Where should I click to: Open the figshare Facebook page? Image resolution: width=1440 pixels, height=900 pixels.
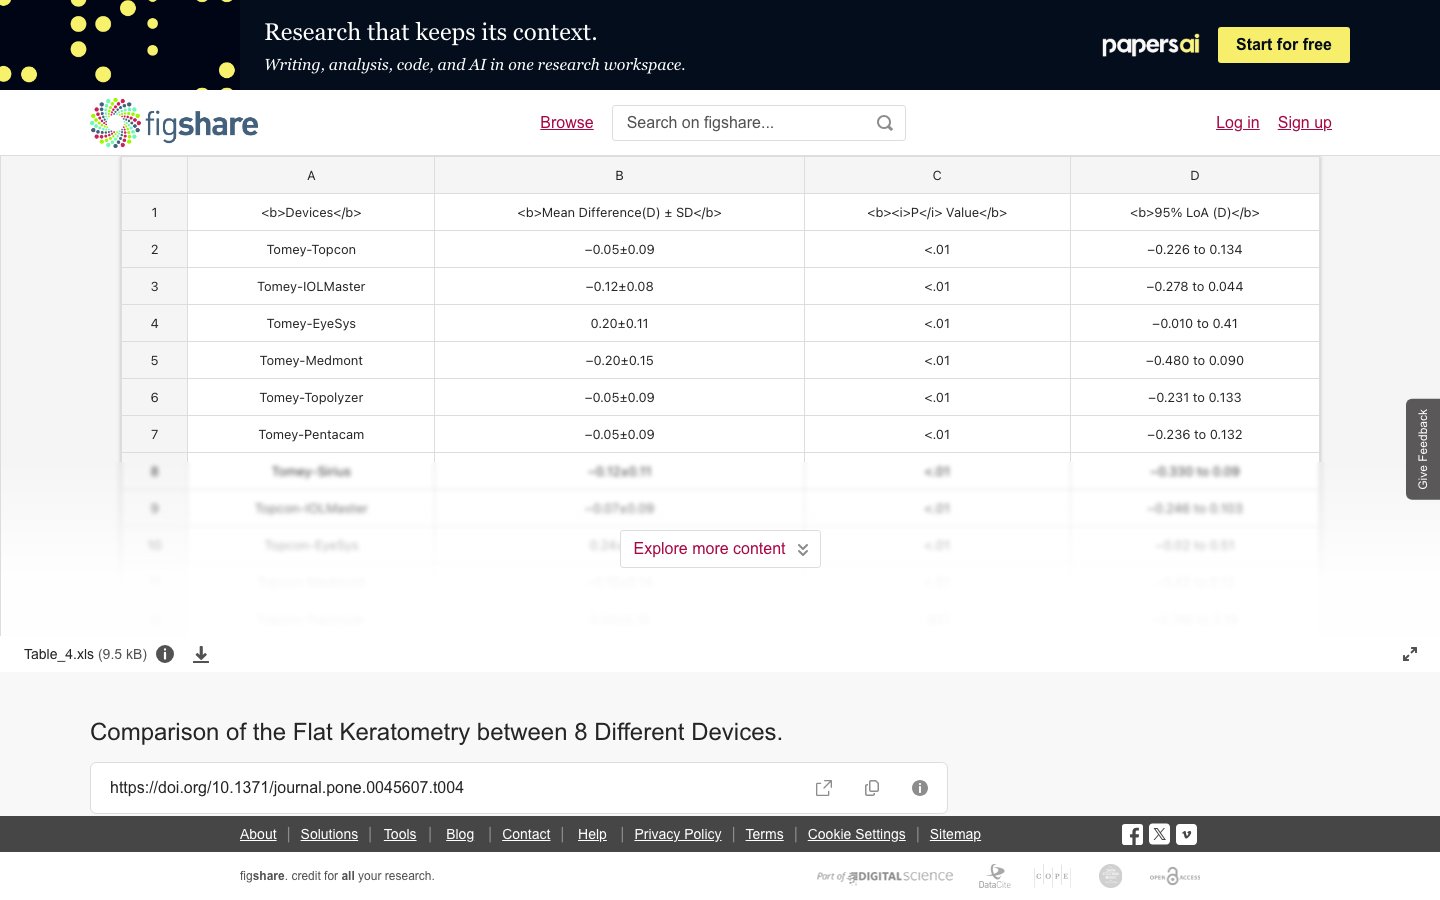click(x=1132, y=834)
